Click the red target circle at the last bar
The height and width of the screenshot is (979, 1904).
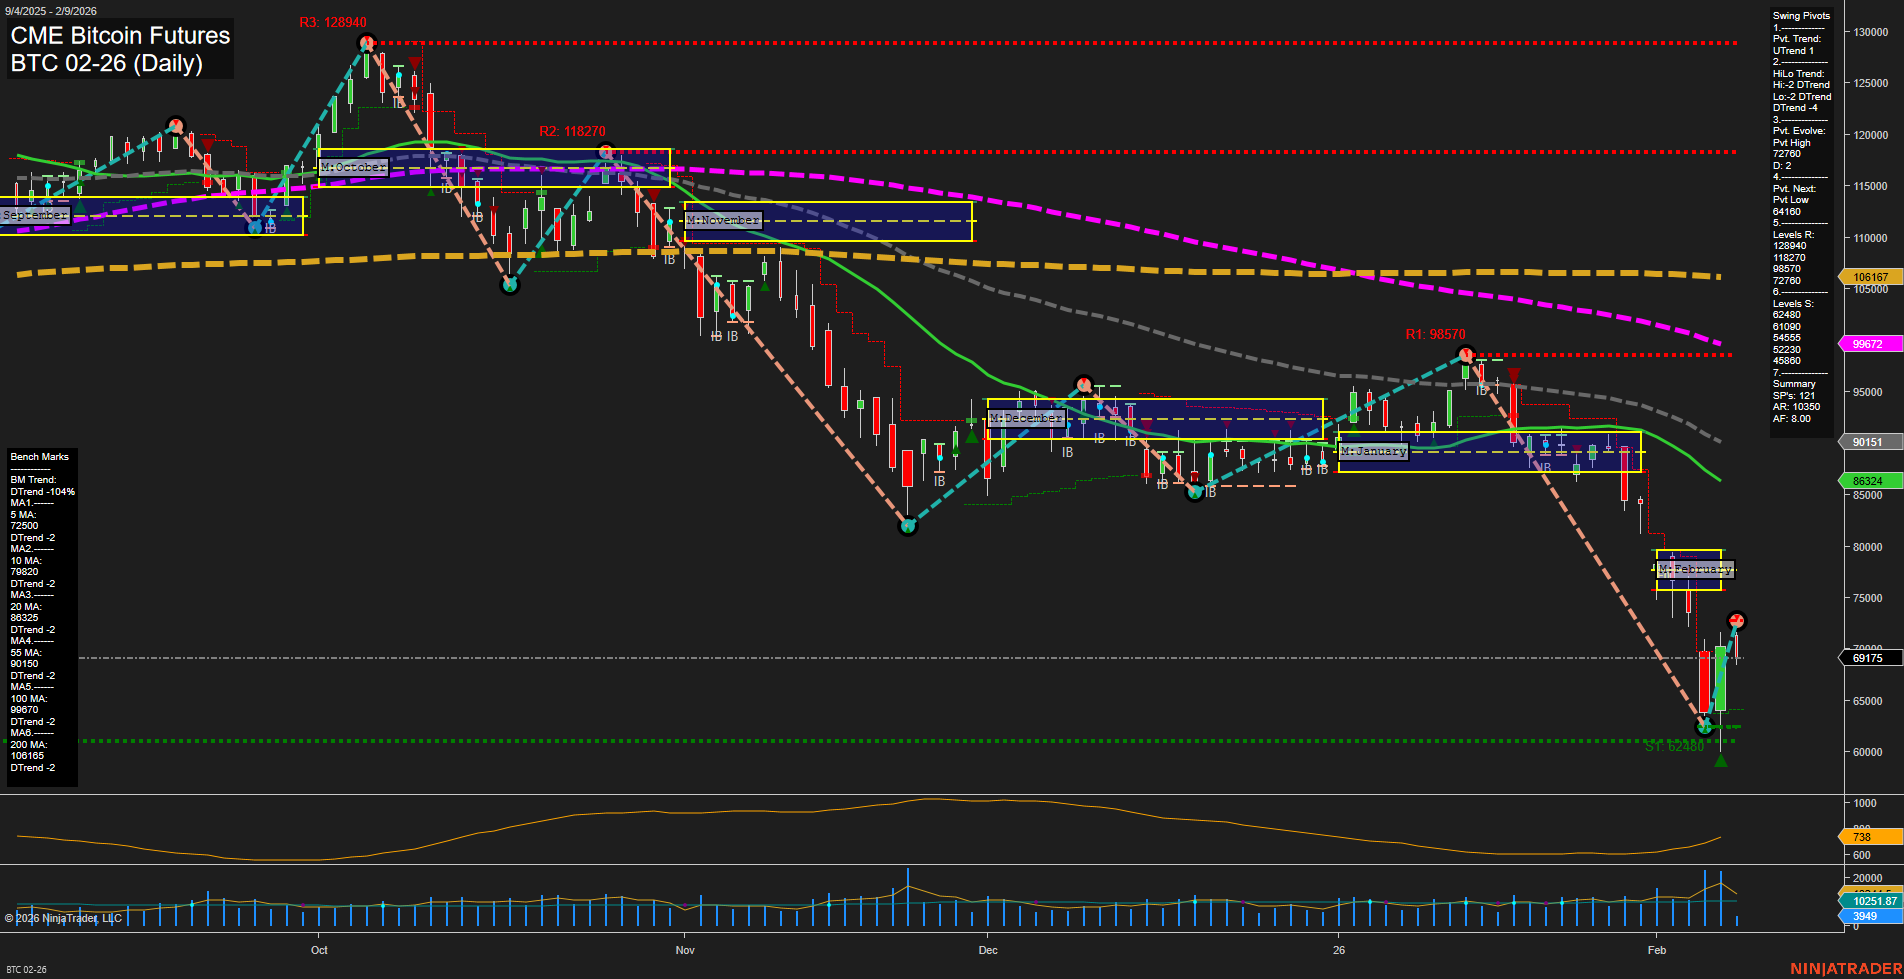1737,620
